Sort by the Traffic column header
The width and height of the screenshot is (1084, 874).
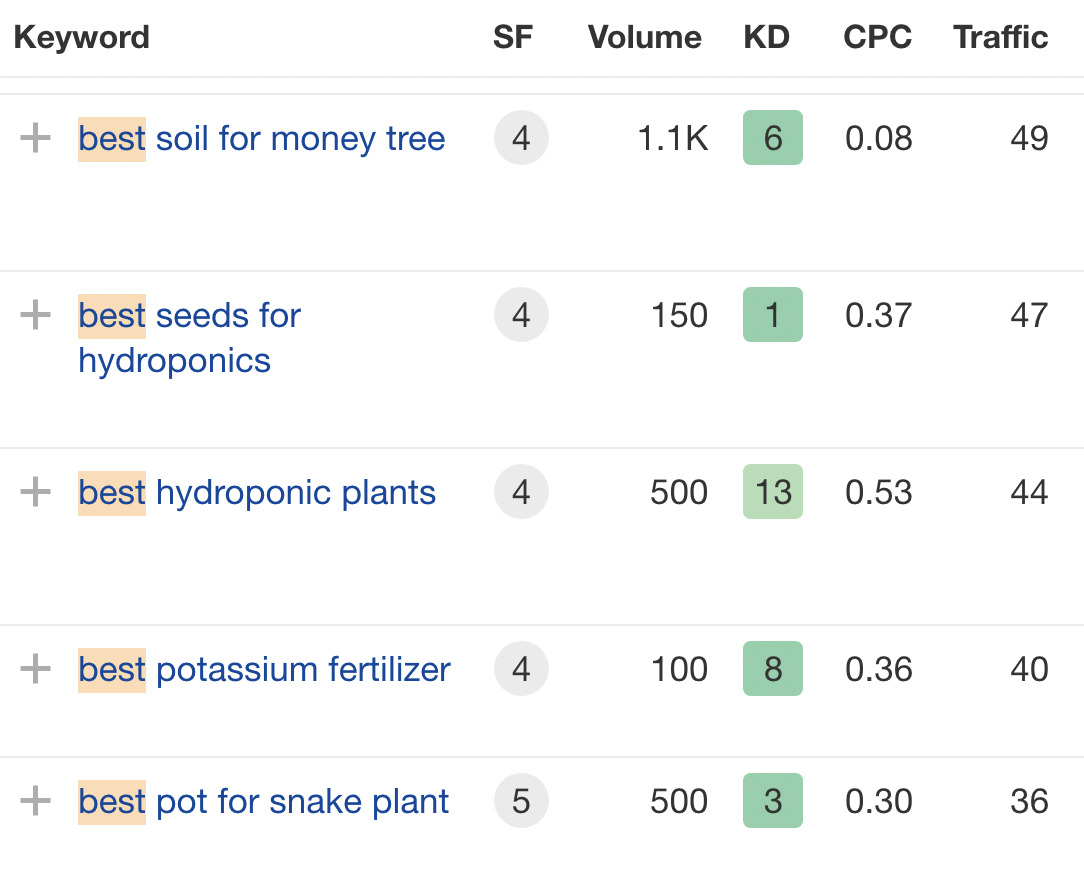click(x=1000, y=37)
